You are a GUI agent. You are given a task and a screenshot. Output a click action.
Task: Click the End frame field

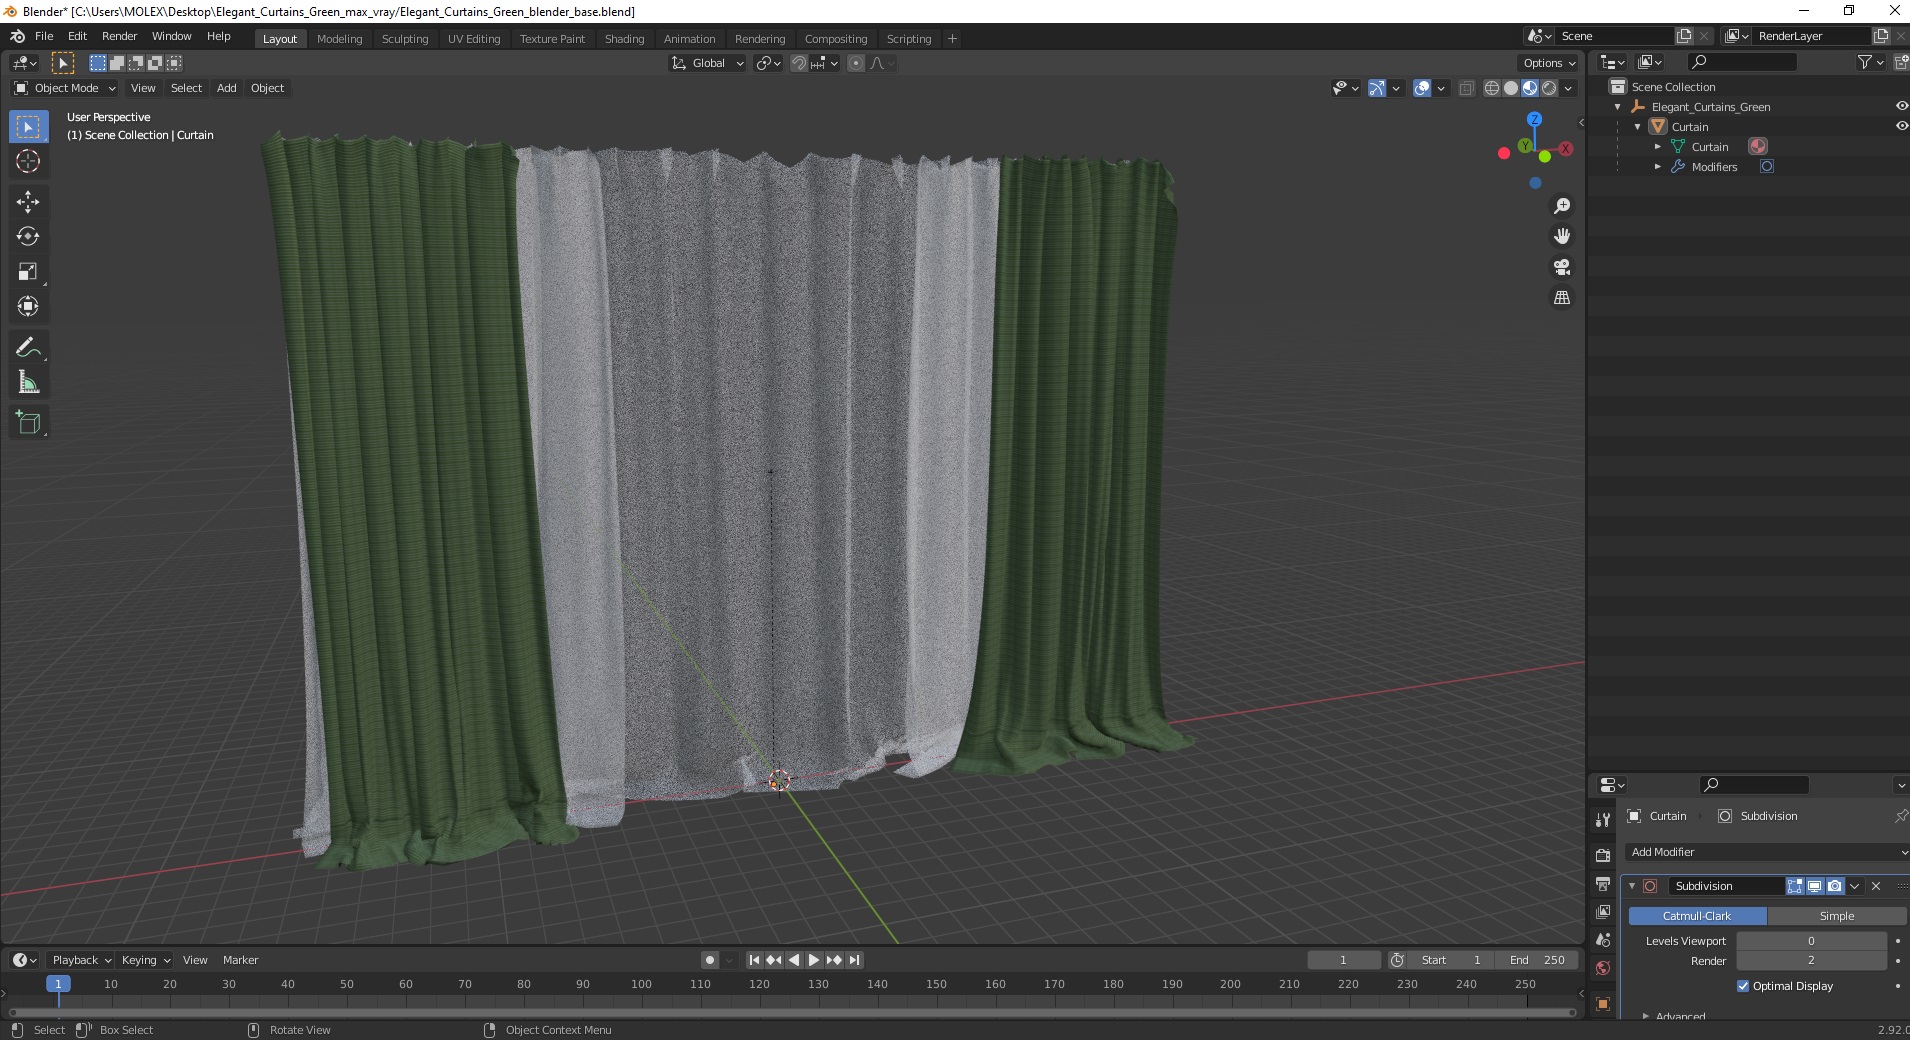point(1537,960)
